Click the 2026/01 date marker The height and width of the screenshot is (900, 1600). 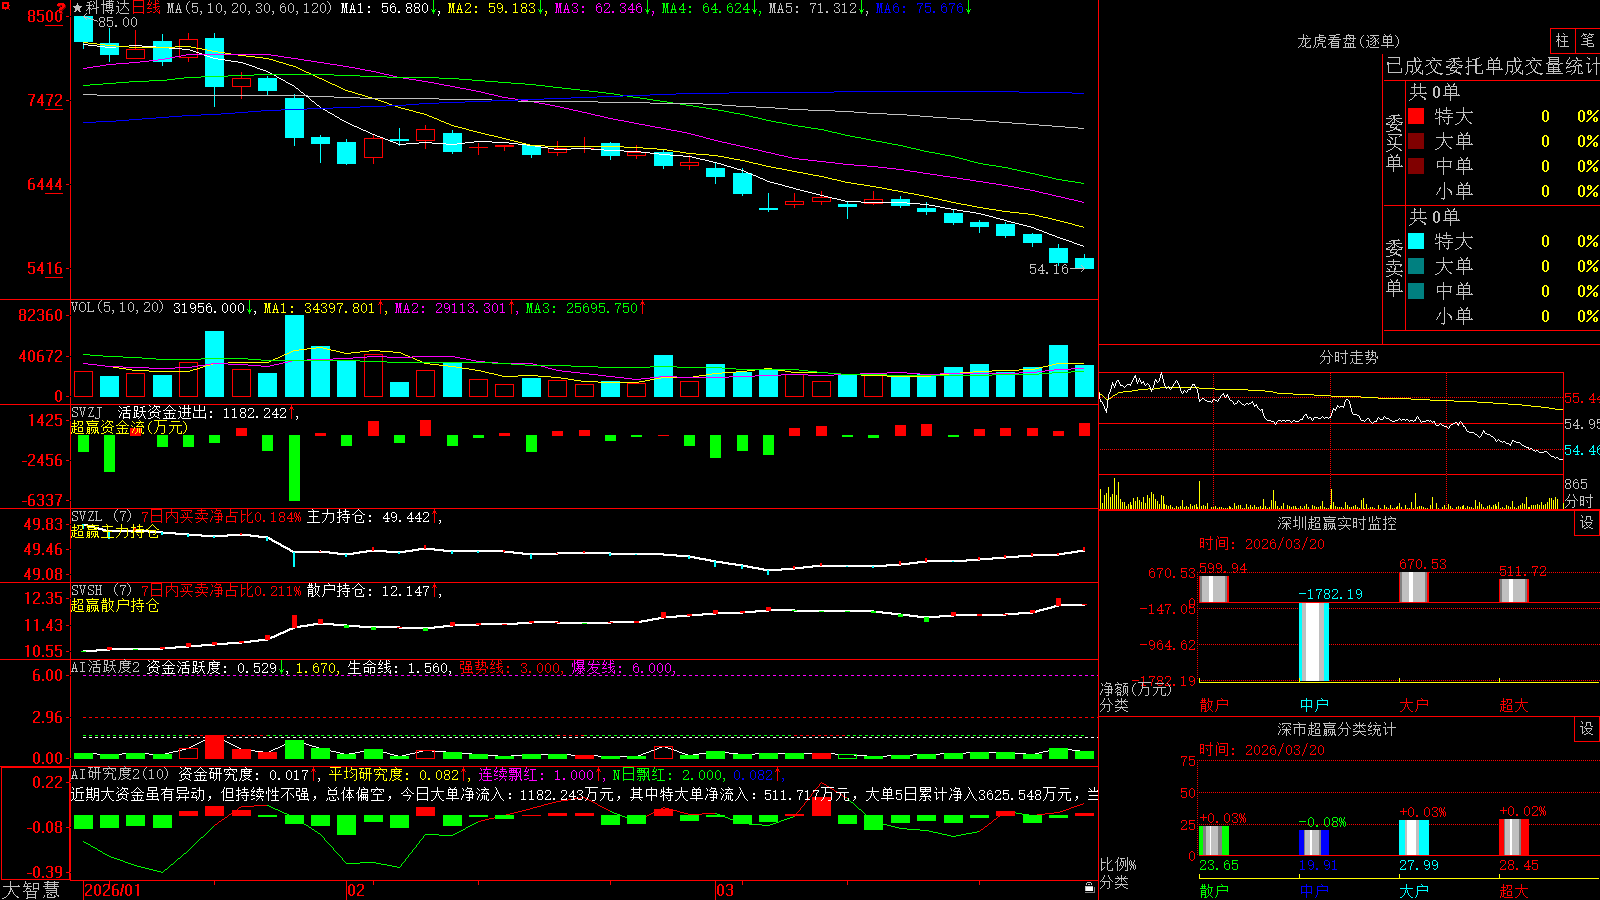coord(113,890)
